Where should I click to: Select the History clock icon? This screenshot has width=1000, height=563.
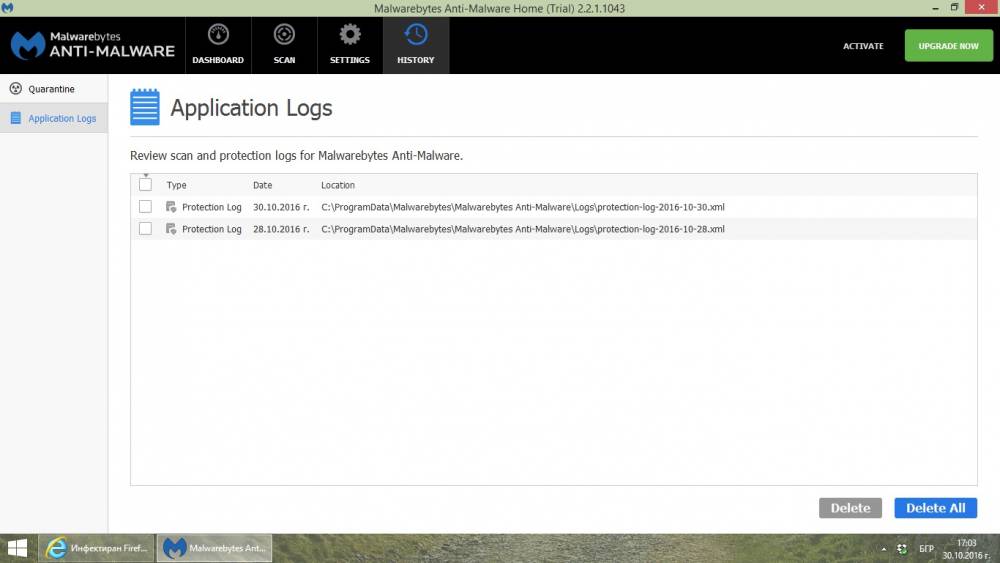(416, 34)
